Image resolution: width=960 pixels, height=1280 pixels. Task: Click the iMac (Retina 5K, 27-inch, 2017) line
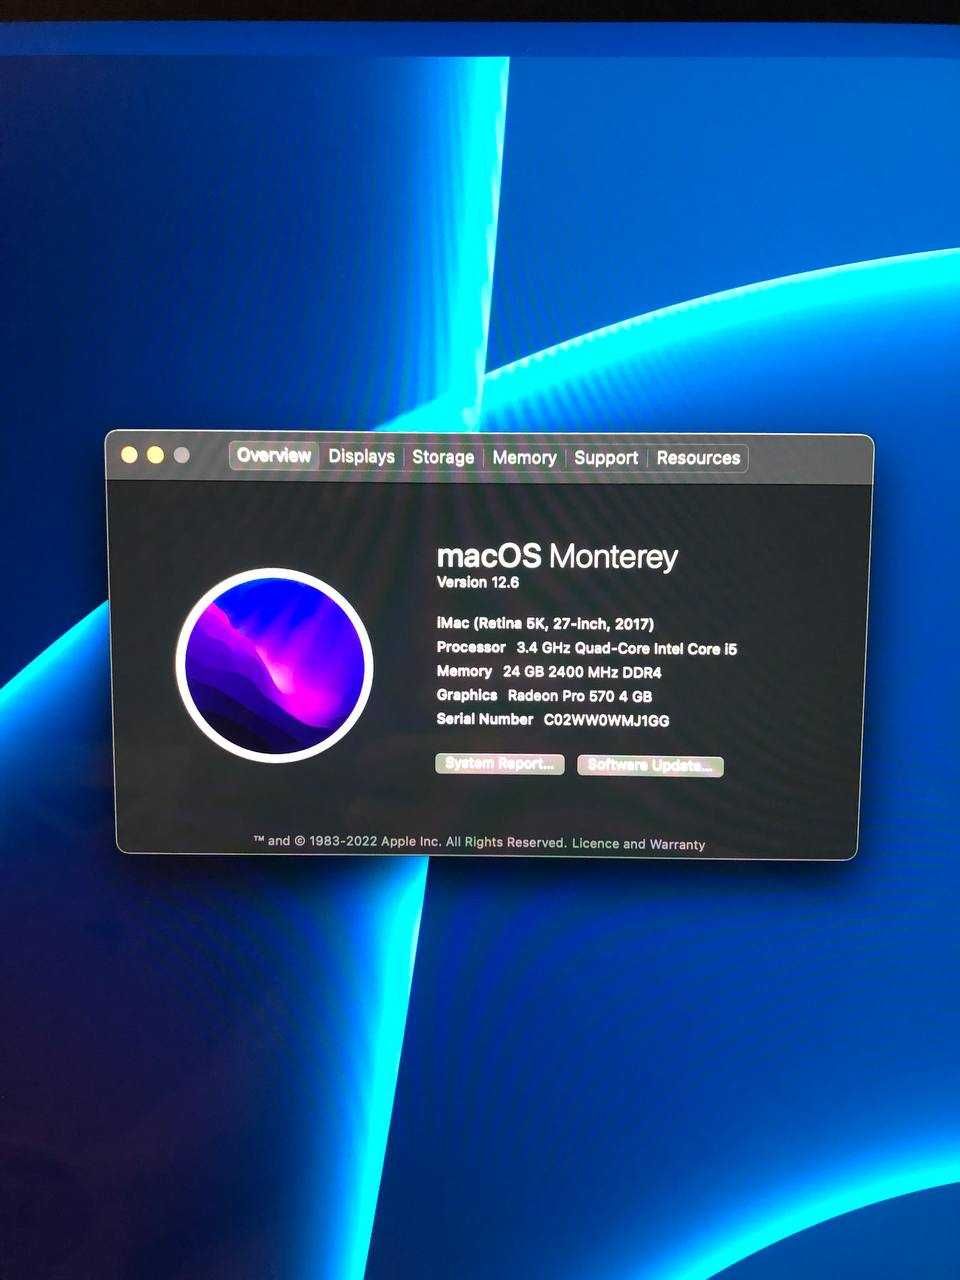(545, 624)
